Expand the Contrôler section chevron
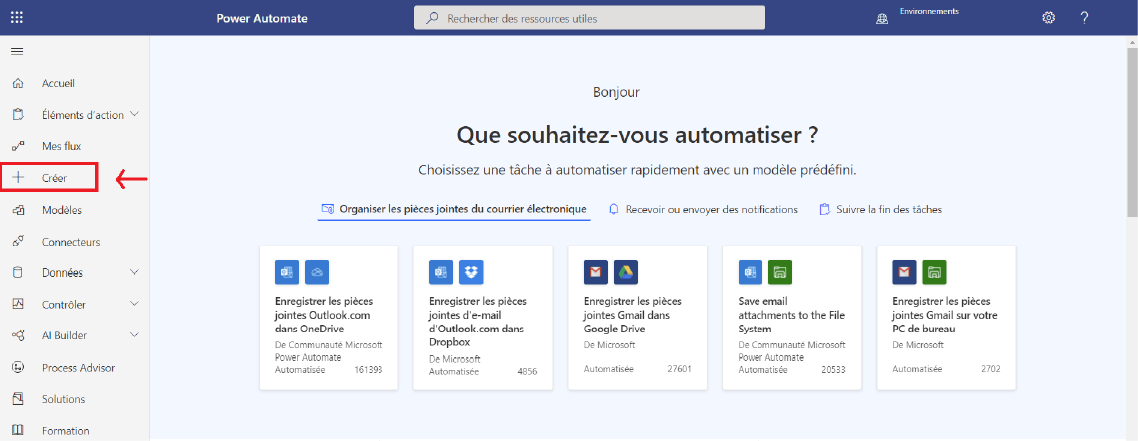The width and height of the screenshot is (1138, 441). coord(135,304)
